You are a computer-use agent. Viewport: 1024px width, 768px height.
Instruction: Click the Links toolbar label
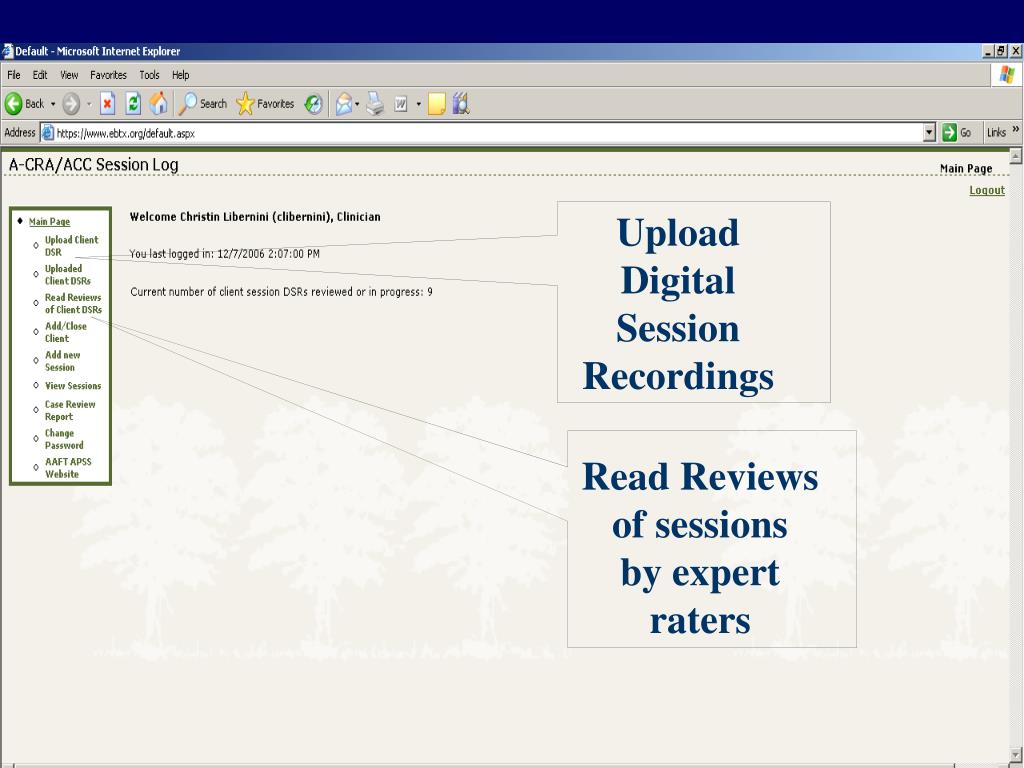tap(996, 133)
